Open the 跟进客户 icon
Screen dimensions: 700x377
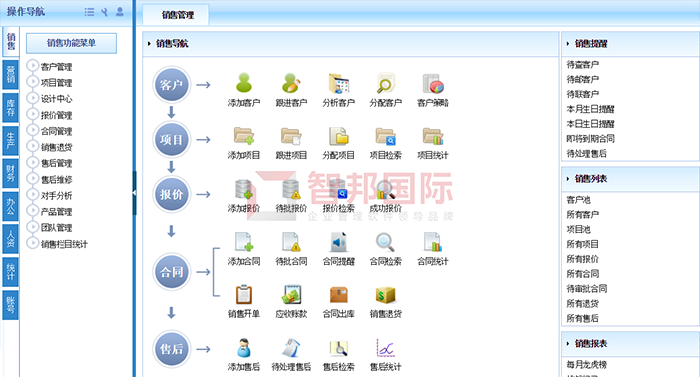[291, 84]
